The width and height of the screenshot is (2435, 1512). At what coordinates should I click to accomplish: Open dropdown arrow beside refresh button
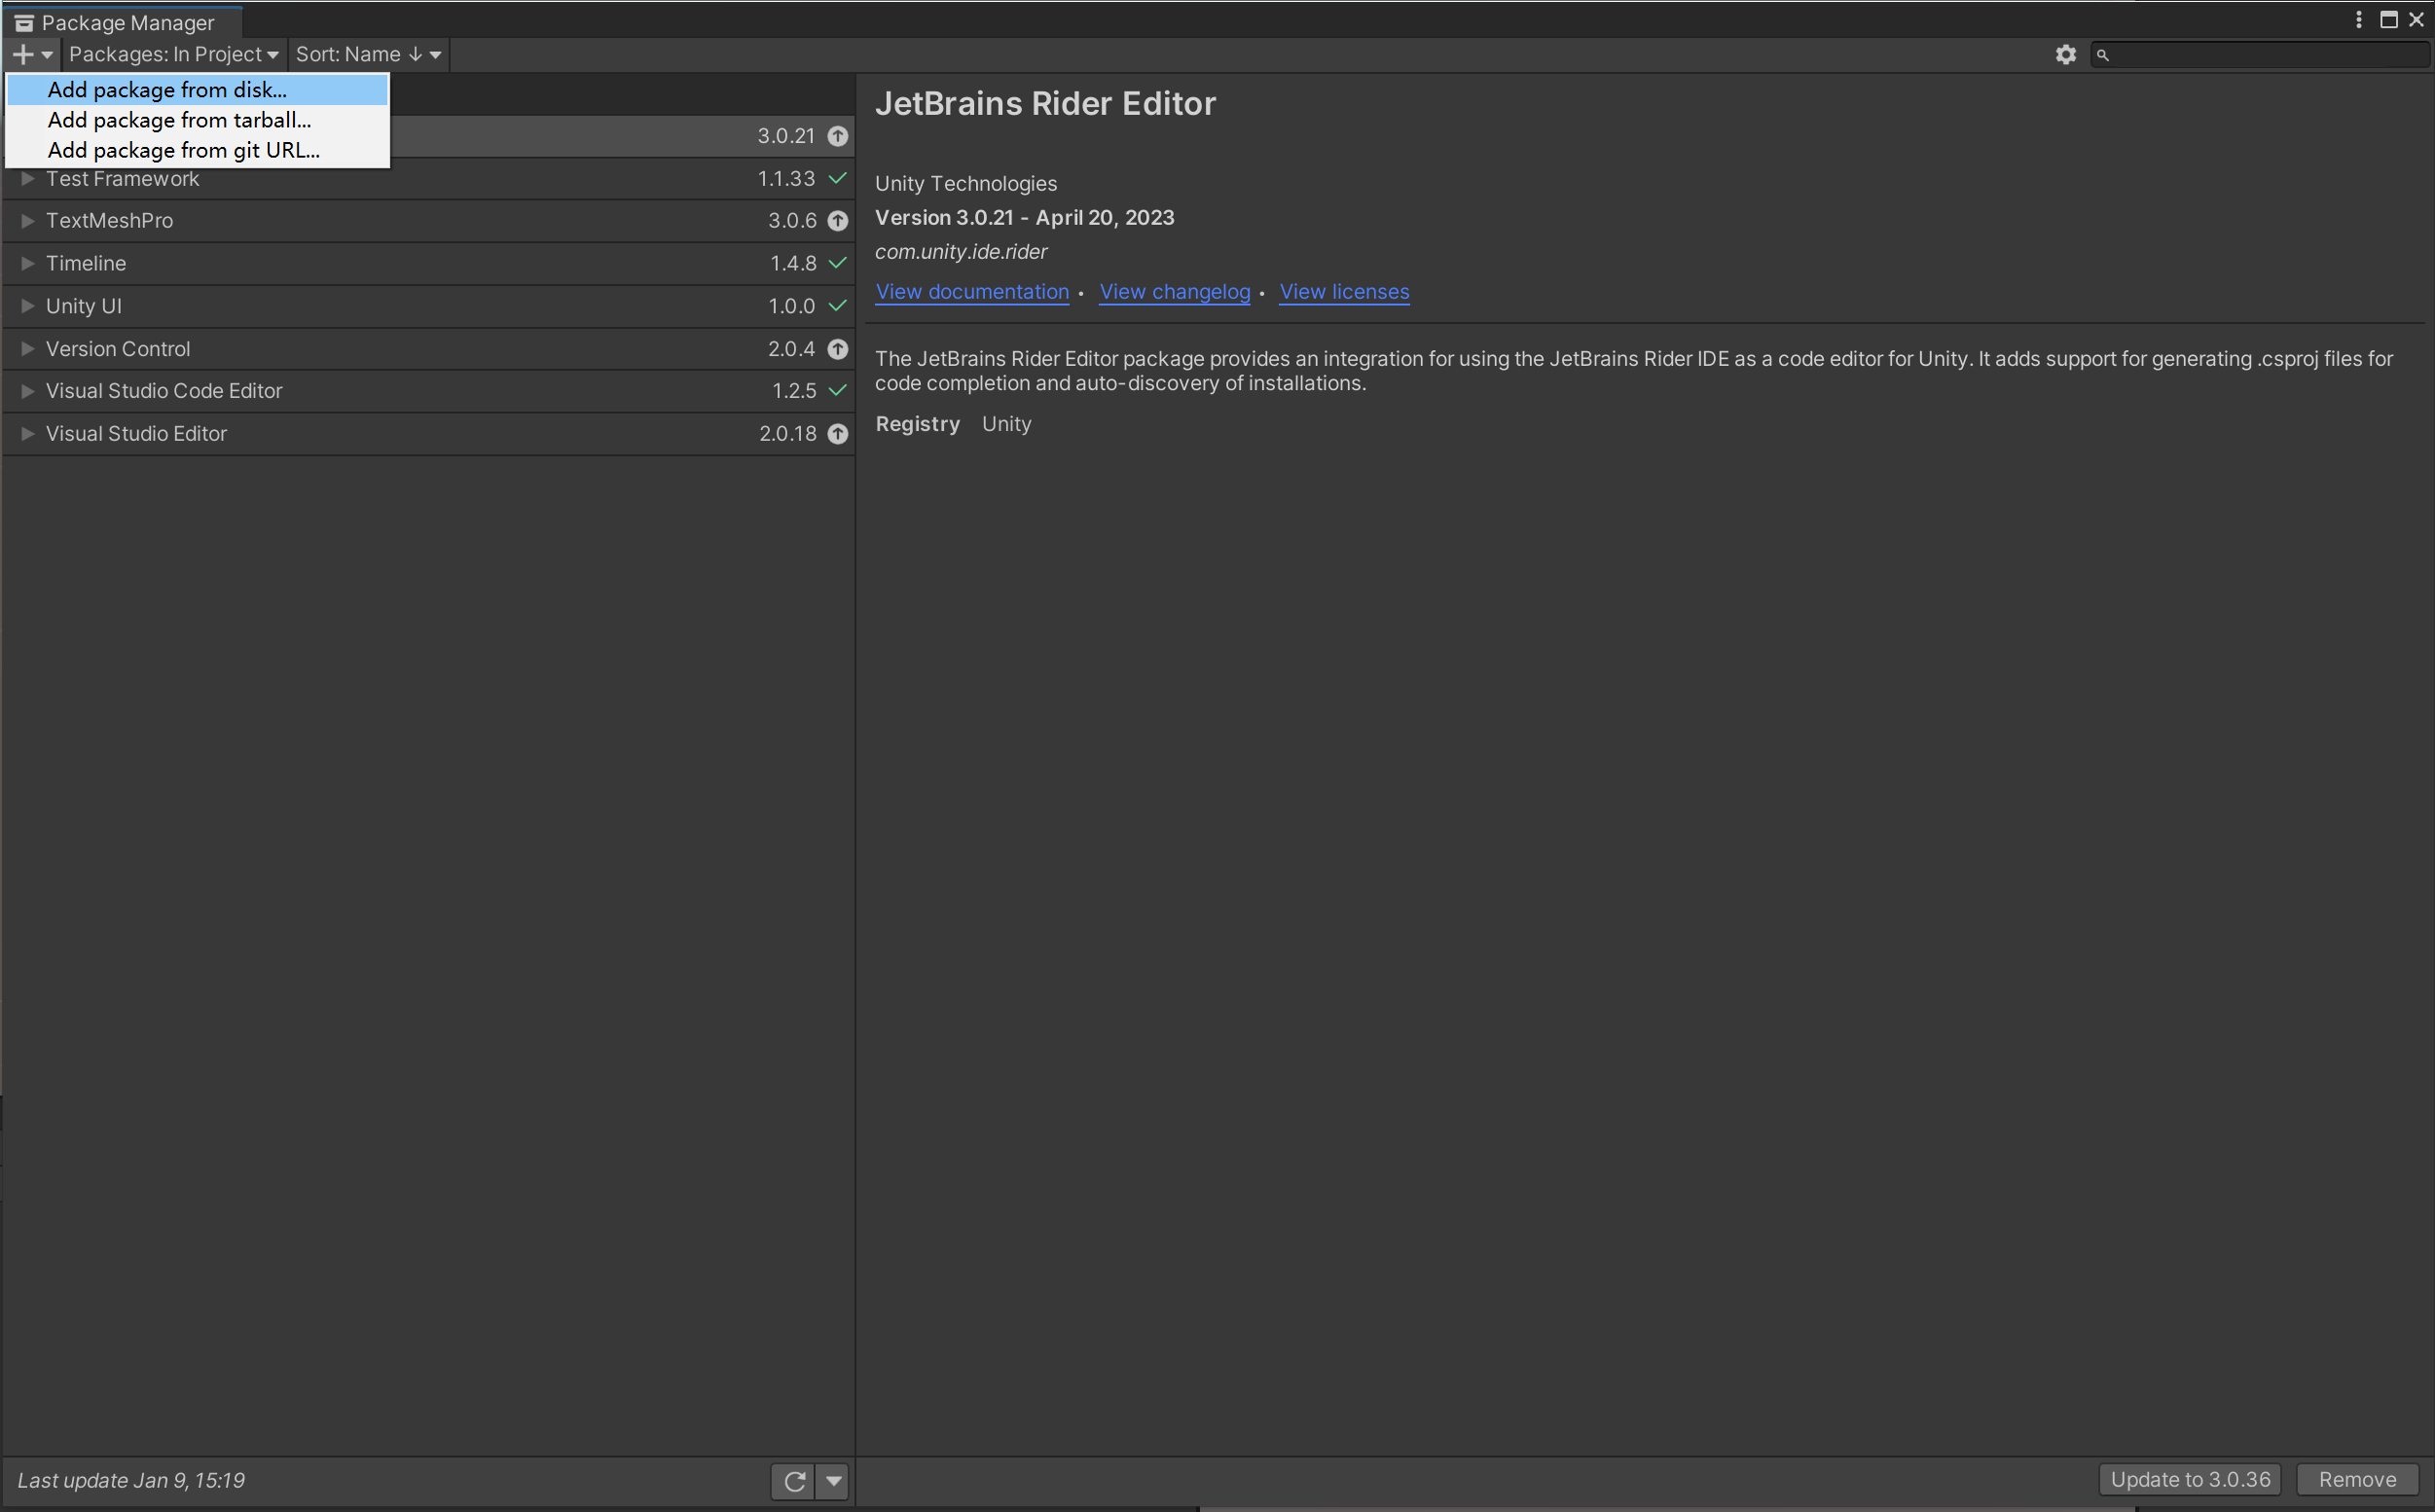pyautogui.click(x=834, y=1481)
